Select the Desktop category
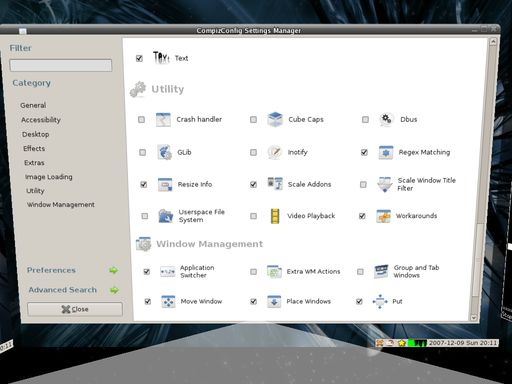 pos(35,134)
